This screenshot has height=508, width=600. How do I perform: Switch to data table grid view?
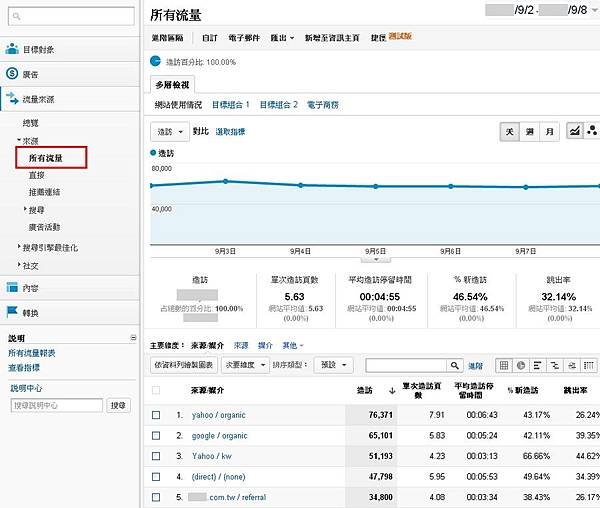tap(504, 365)
